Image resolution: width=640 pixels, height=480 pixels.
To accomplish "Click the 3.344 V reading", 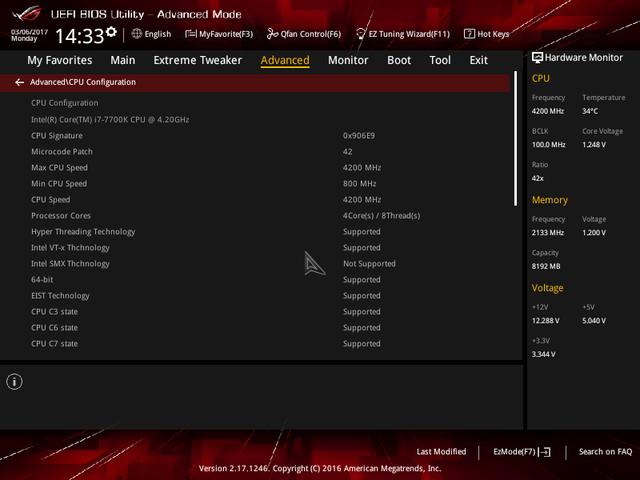I will point(543,354).
